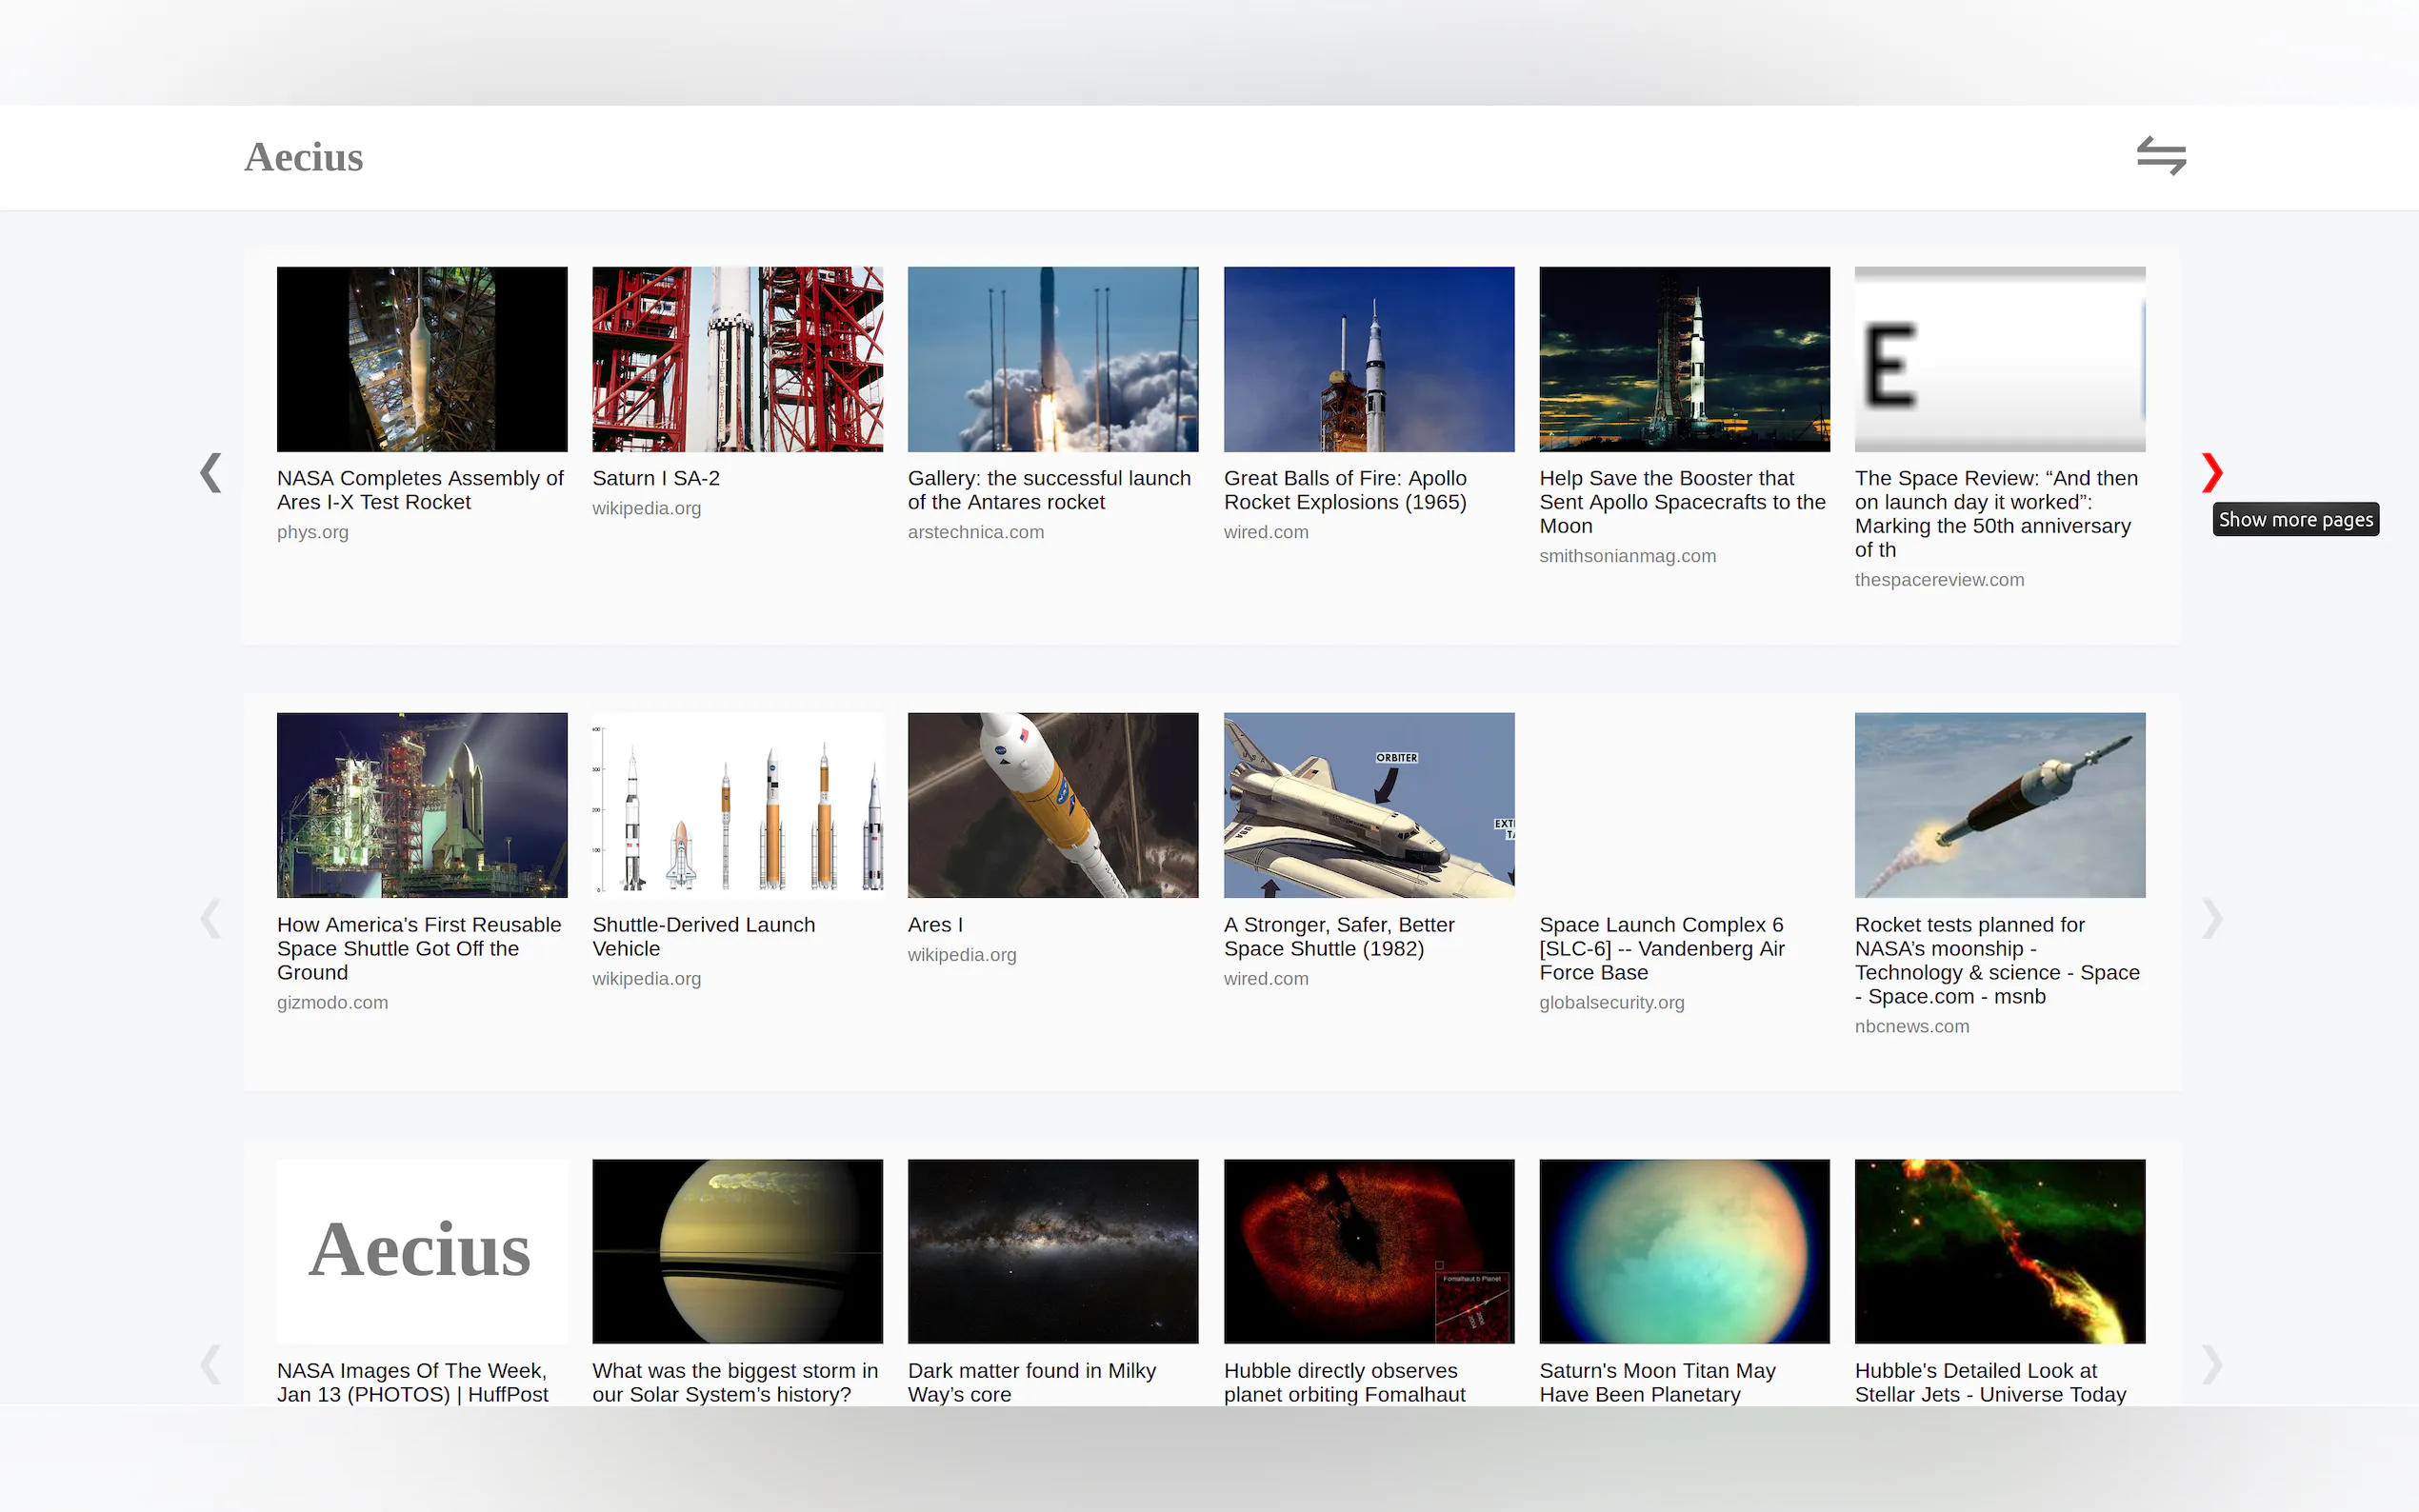Screen dimensions: 2419x1512
Task: Click wikipedia.org under Shuttle-Derived Launch Vehicle
Action: (x=646, y=978)
